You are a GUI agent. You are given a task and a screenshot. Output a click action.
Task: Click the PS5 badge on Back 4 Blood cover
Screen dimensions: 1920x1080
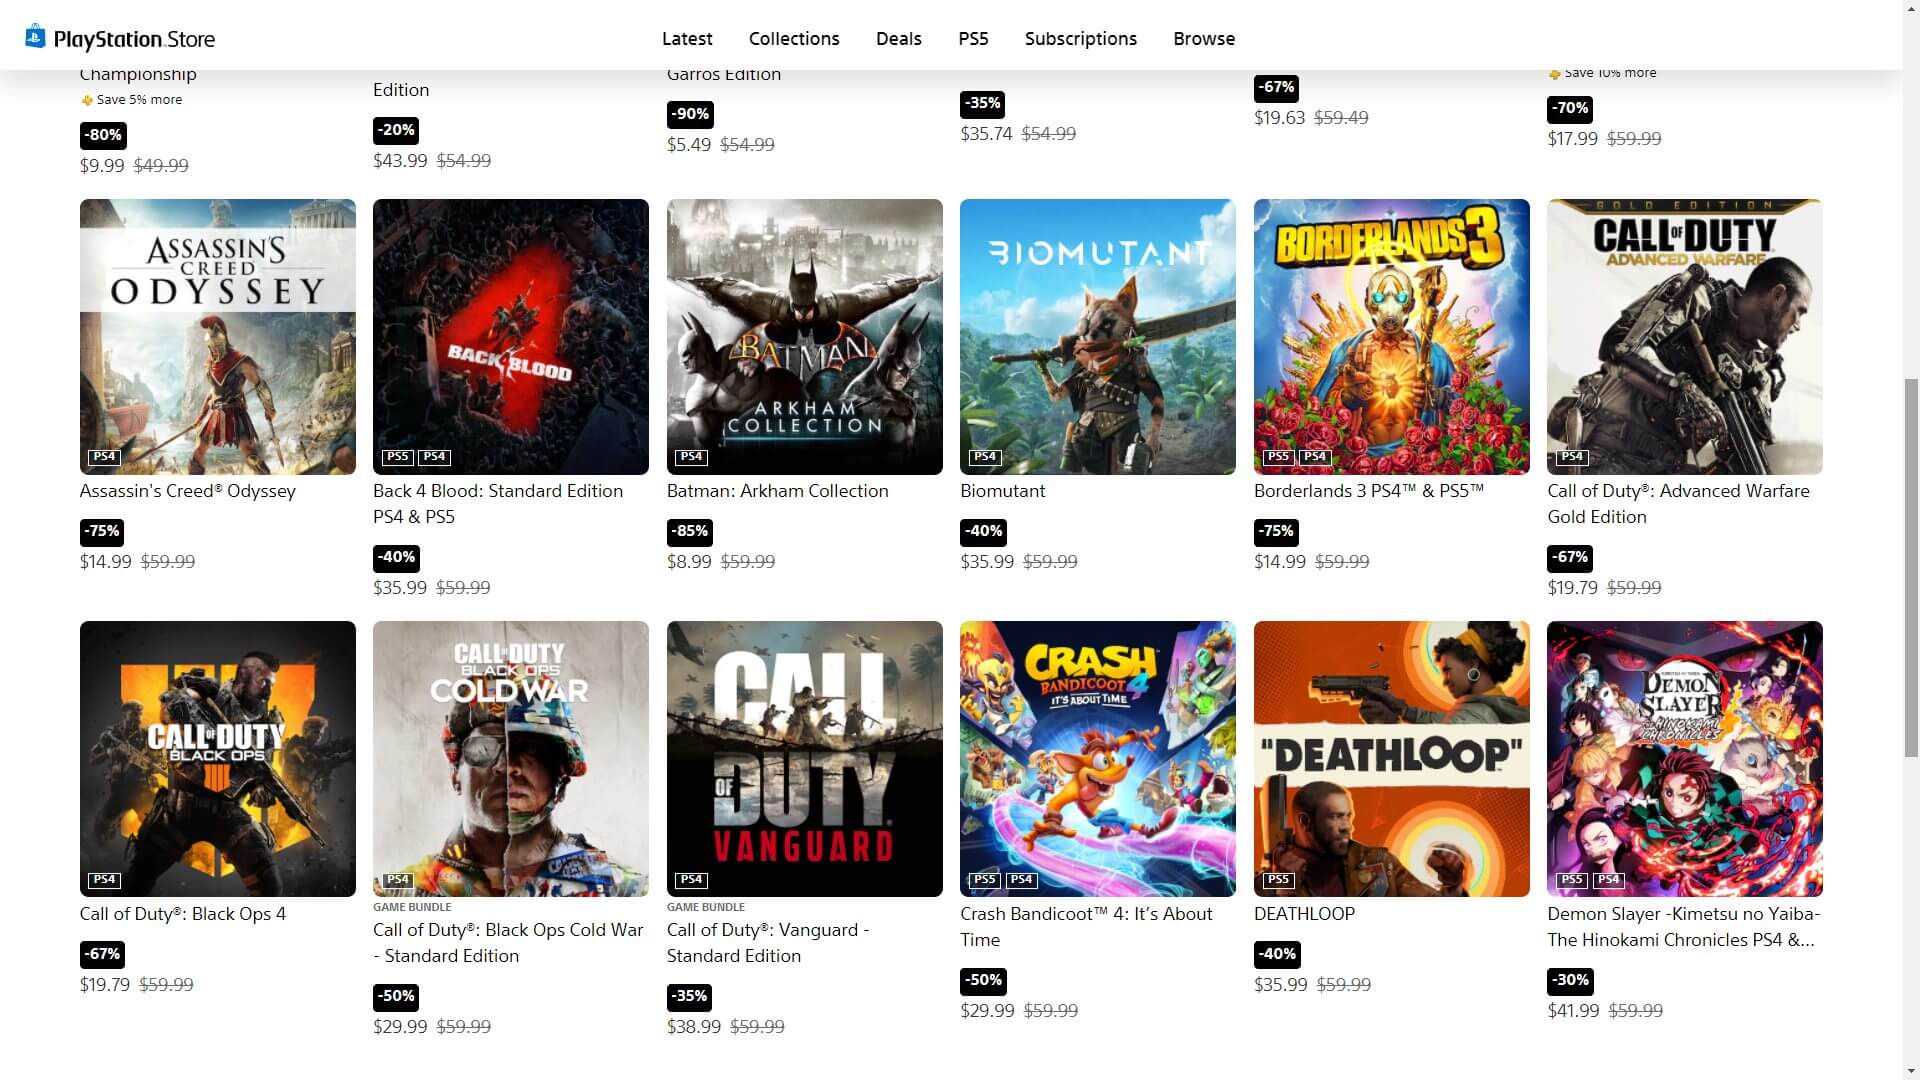[398, 457]
